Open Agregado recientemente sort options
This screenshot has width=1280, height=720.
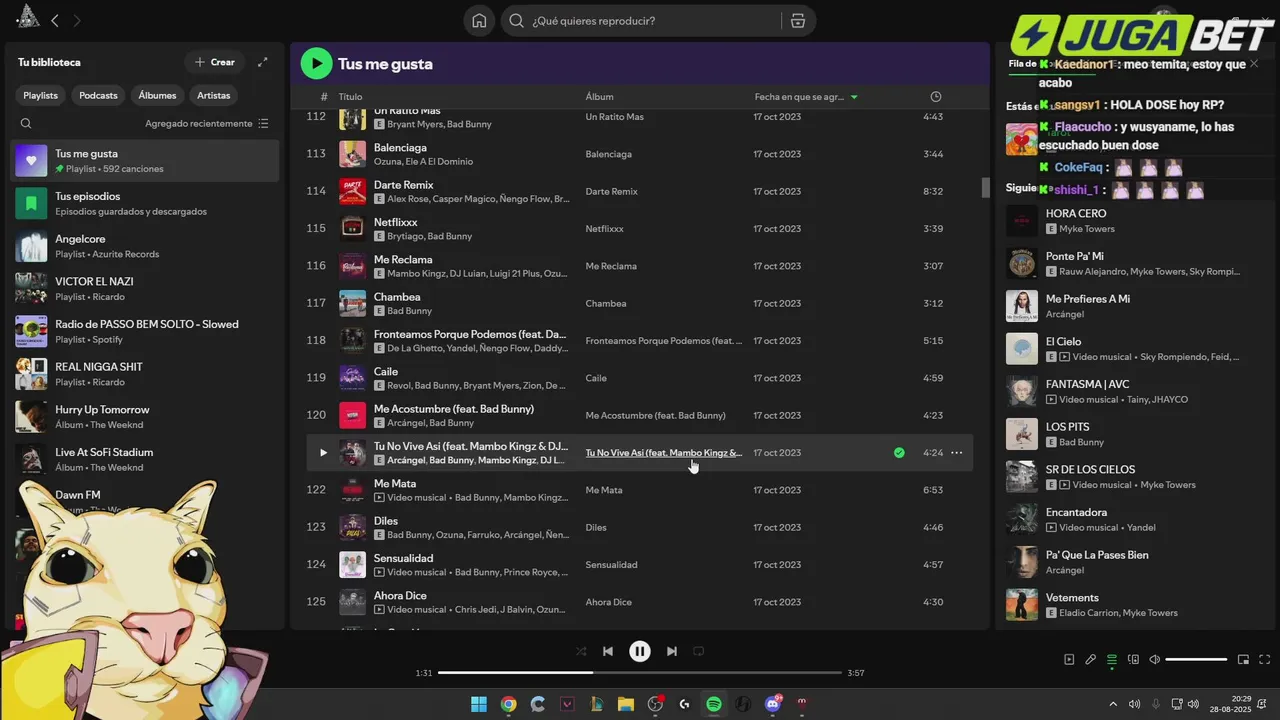[207, 124]
